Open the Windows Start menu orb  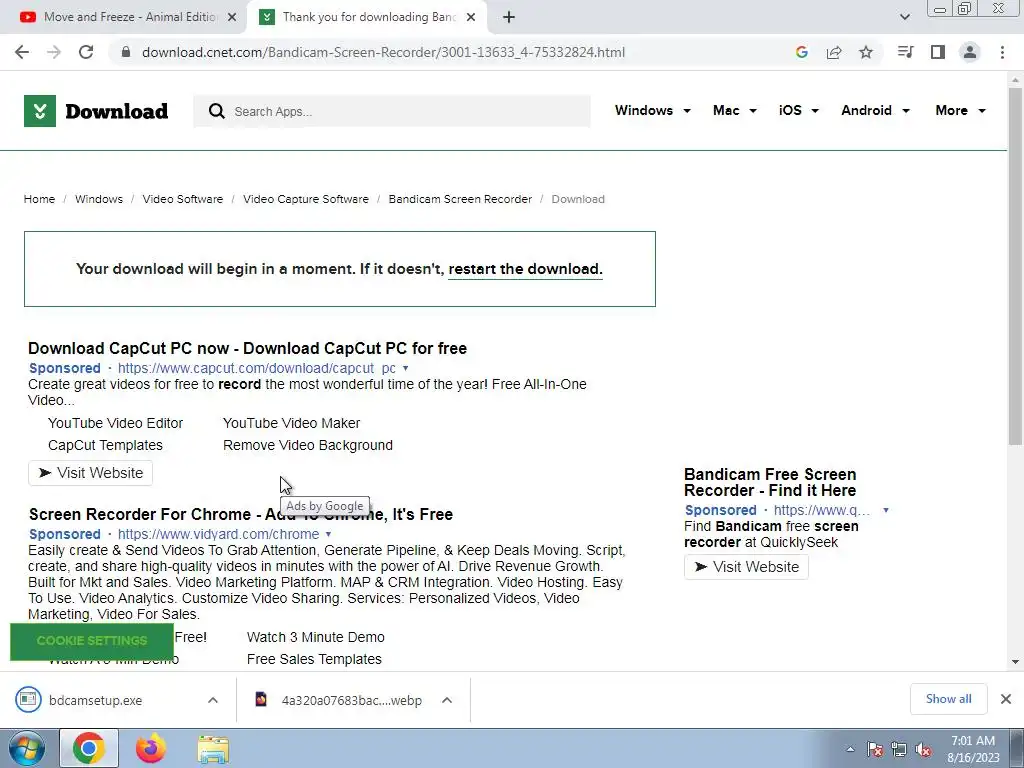[26, 748]
